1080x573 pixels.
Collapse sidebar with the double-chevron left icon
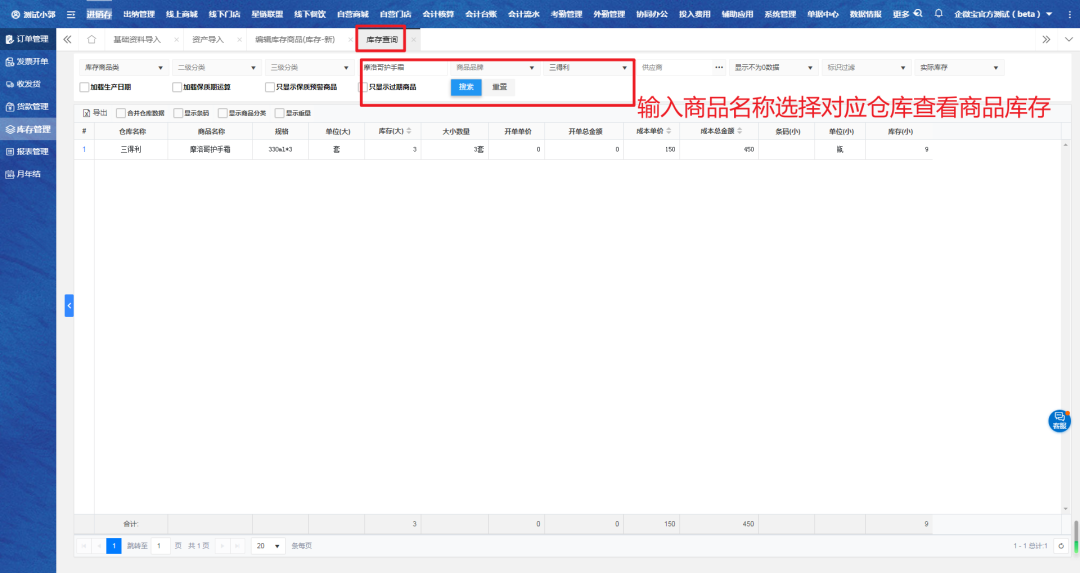click(67, 39)
